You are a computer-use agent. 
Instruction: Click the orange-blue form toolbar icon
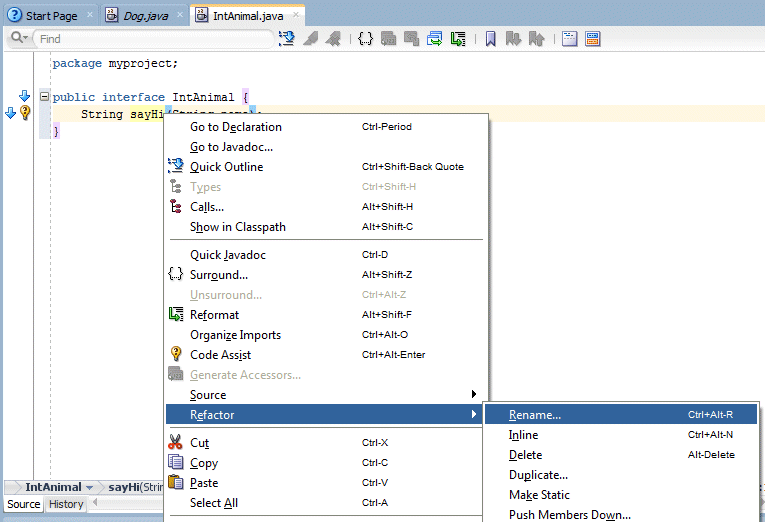pyautogui.click(x=593, y=39)
